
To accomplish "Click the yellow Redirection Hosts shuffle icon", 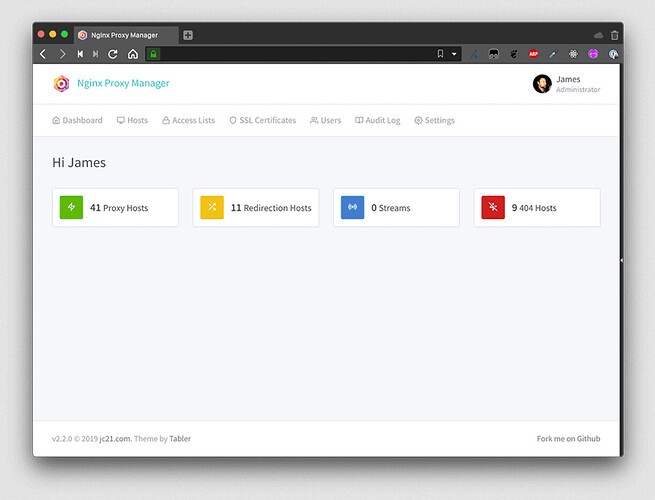I will pos(212,207).
